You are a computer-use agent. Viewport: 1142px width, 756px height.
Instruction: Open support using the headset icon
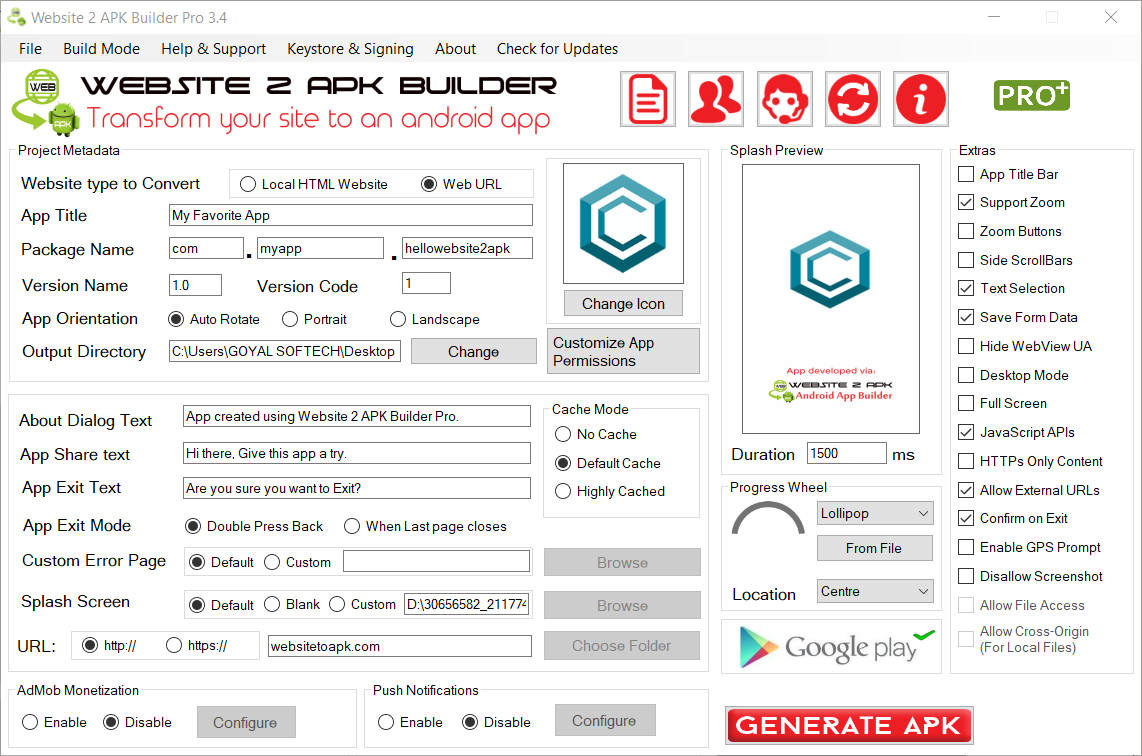[784, 98]
